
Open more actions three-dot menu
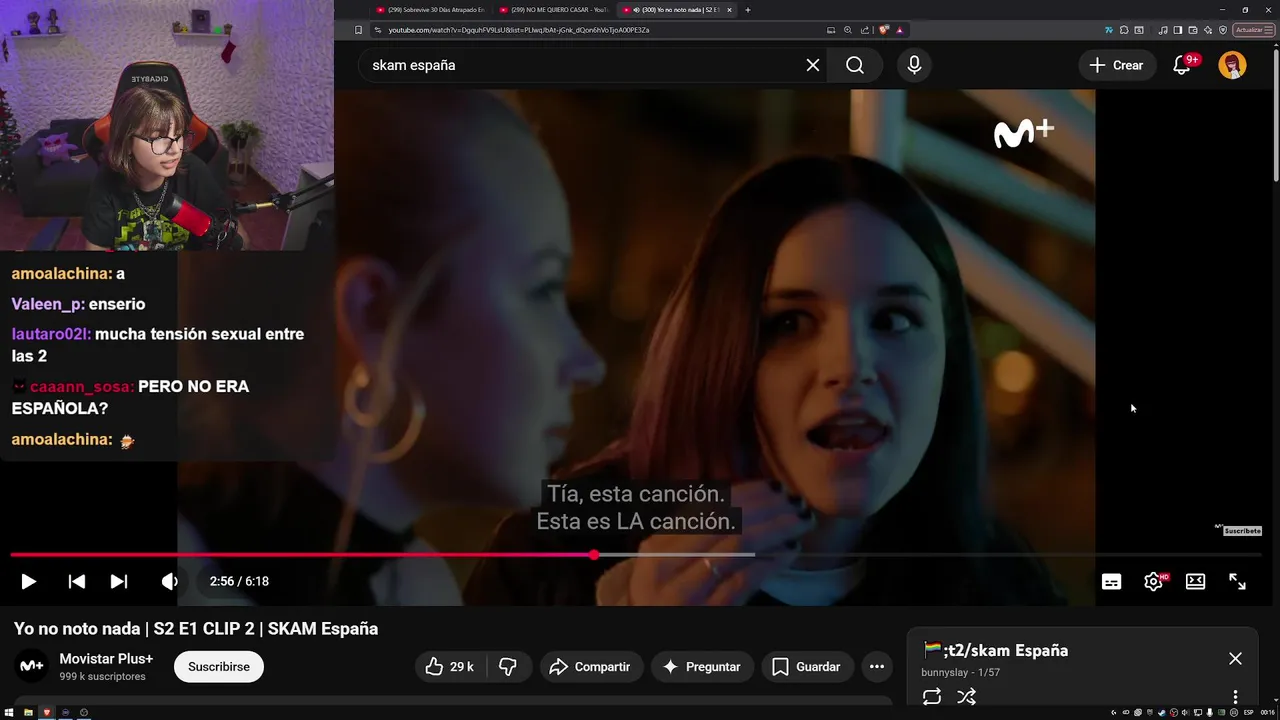click(x=877, y=667)
